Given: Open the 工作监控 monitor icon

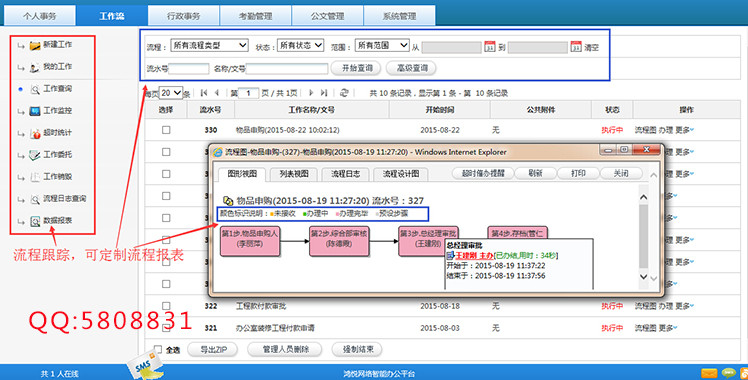Looking at the screenshot, I should (35, 111).
